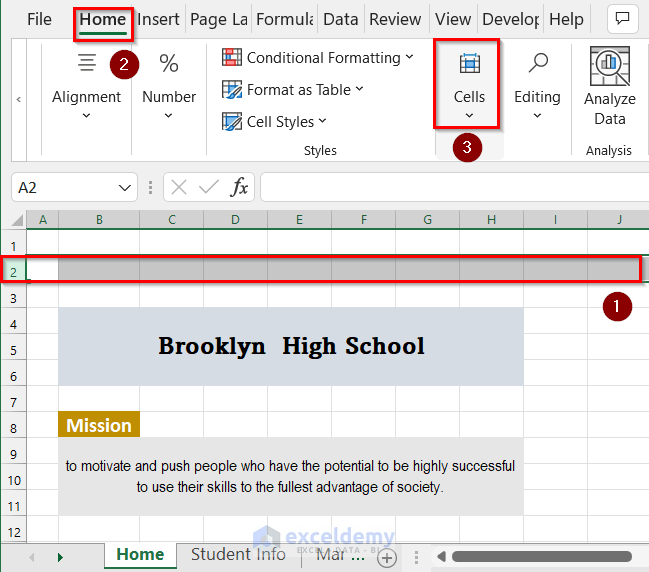Open the Data tab
Viewport: 649px width, 572px height.
tap(341, 19)
